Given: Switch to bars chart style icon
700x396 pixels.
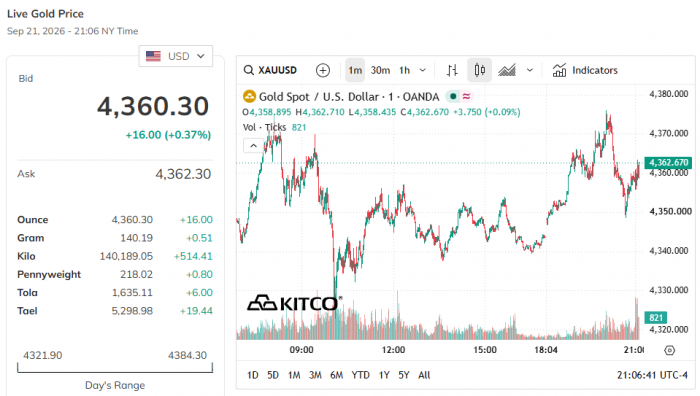Looking at the screenshot, I should (x=452, y=70).
